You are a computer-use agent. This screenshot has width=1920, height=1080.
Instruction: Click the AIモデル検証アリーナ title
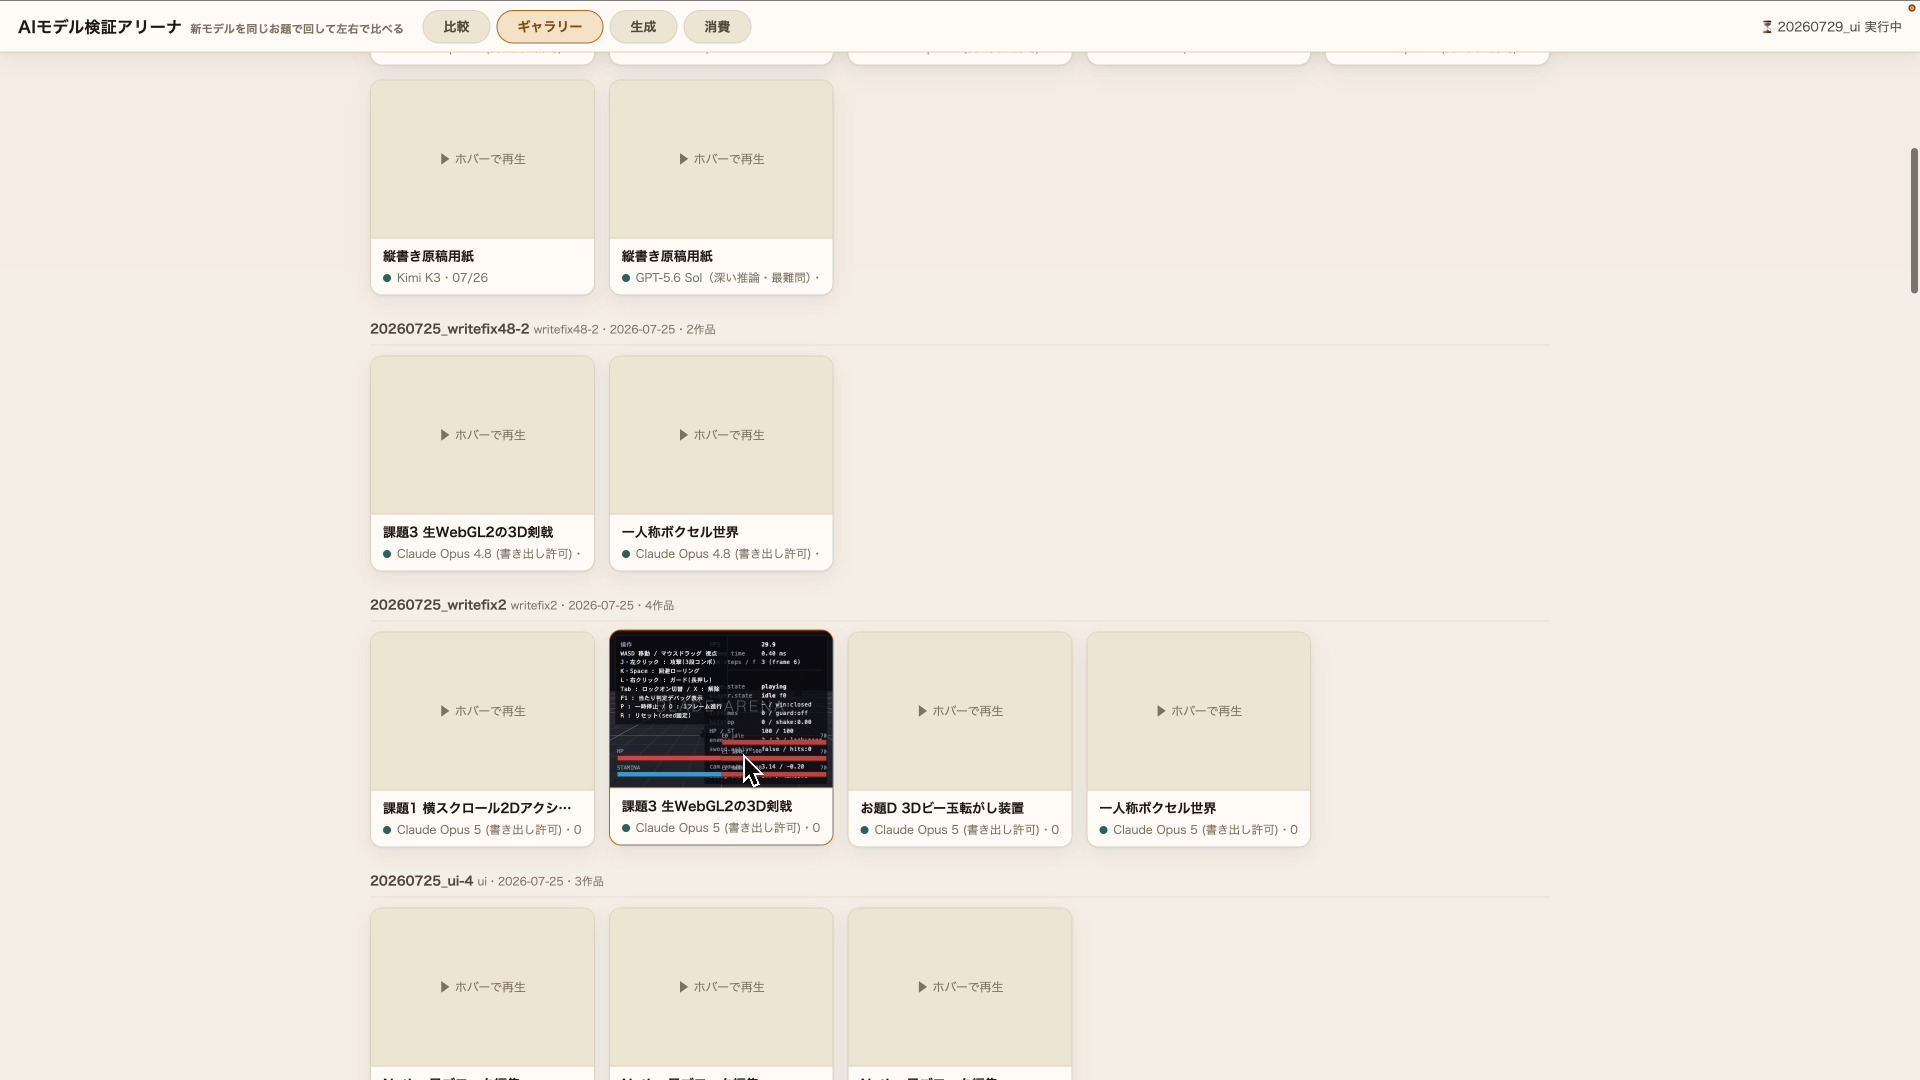[100, 27]
